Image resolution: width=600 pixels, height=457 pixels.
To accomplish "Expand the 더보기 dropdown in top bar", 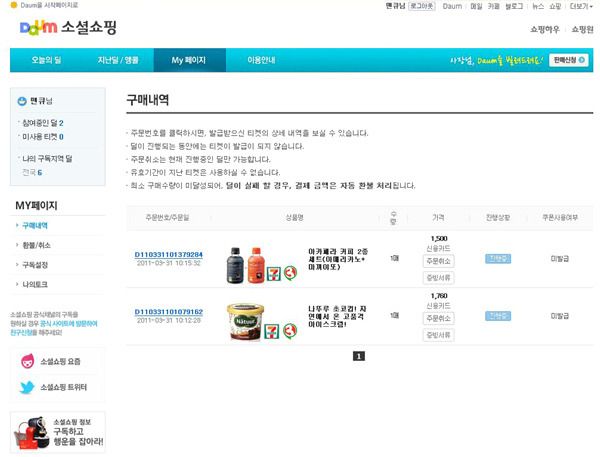I will pyautogui.click(x=581, y=6).
